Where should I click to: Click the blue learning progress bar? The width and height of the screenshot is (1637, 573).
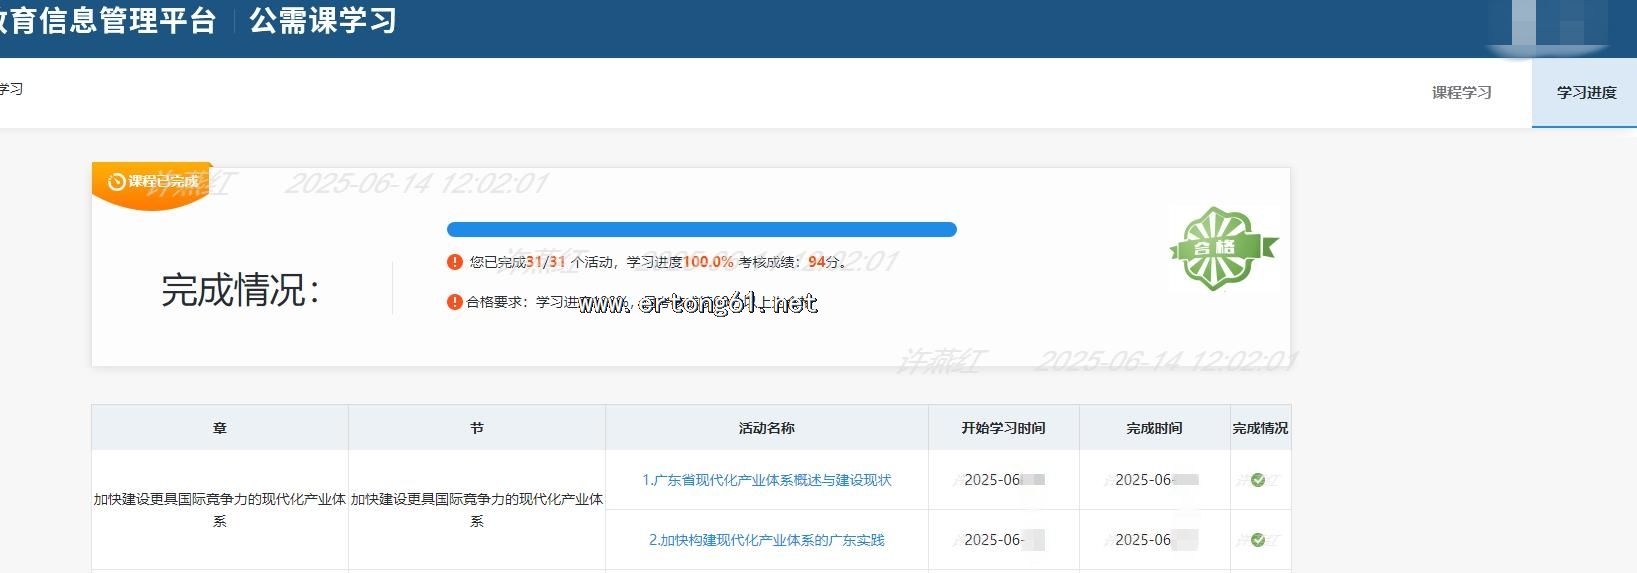pyautogui.click(x=701, y=230)
